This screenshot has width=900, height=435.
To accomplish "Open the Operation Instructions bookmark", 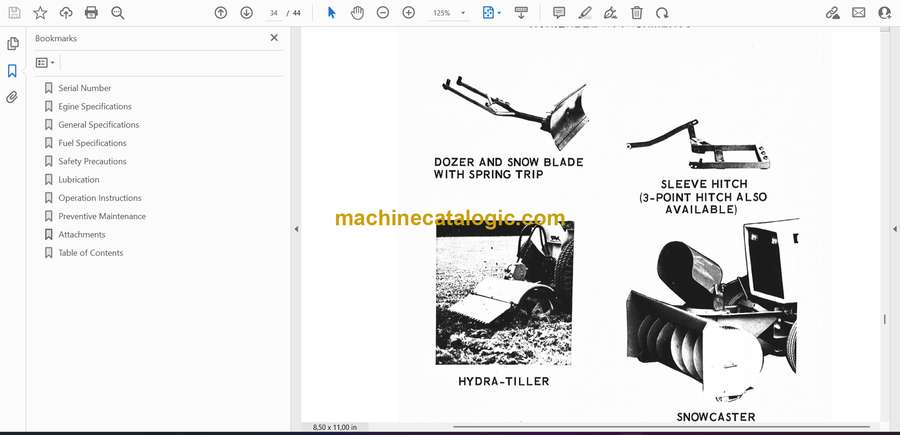I will [x=99, y=198].
